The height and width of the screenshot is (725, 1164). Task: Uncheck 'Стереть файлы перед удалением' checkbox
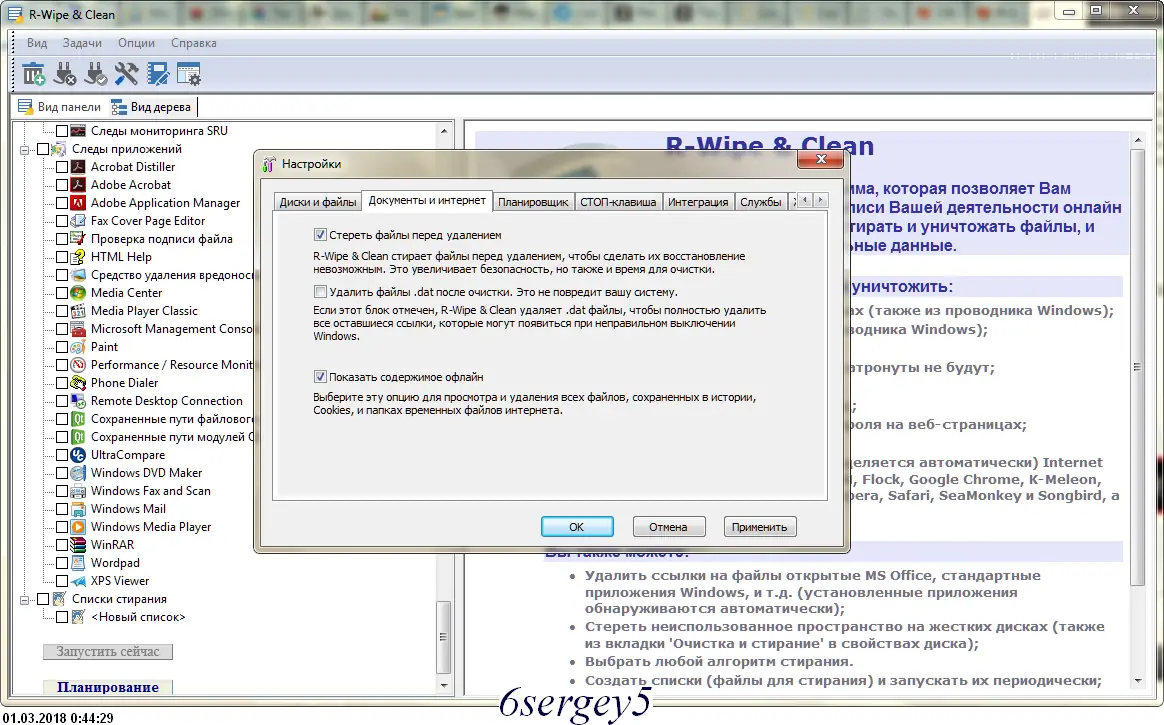click(320, 234)
